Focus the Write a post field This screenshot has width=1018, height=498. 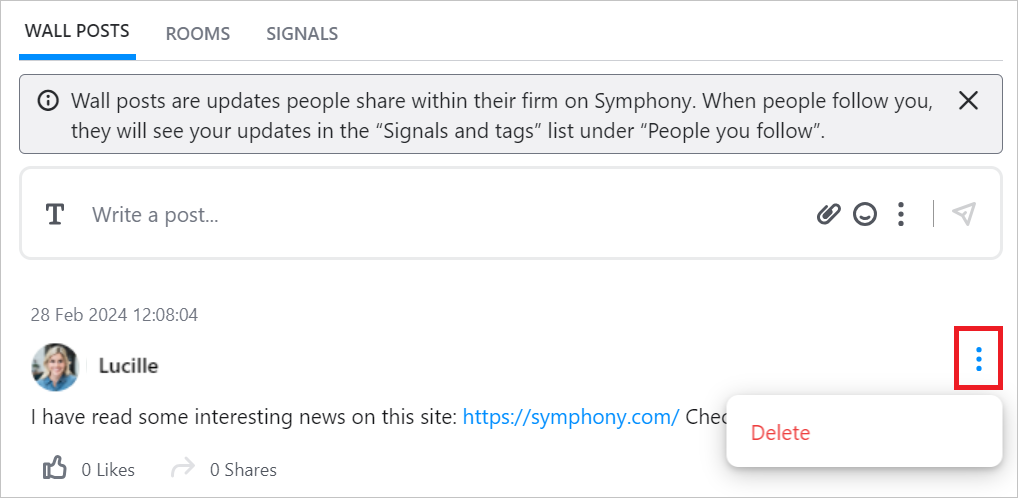pos(448,214)
